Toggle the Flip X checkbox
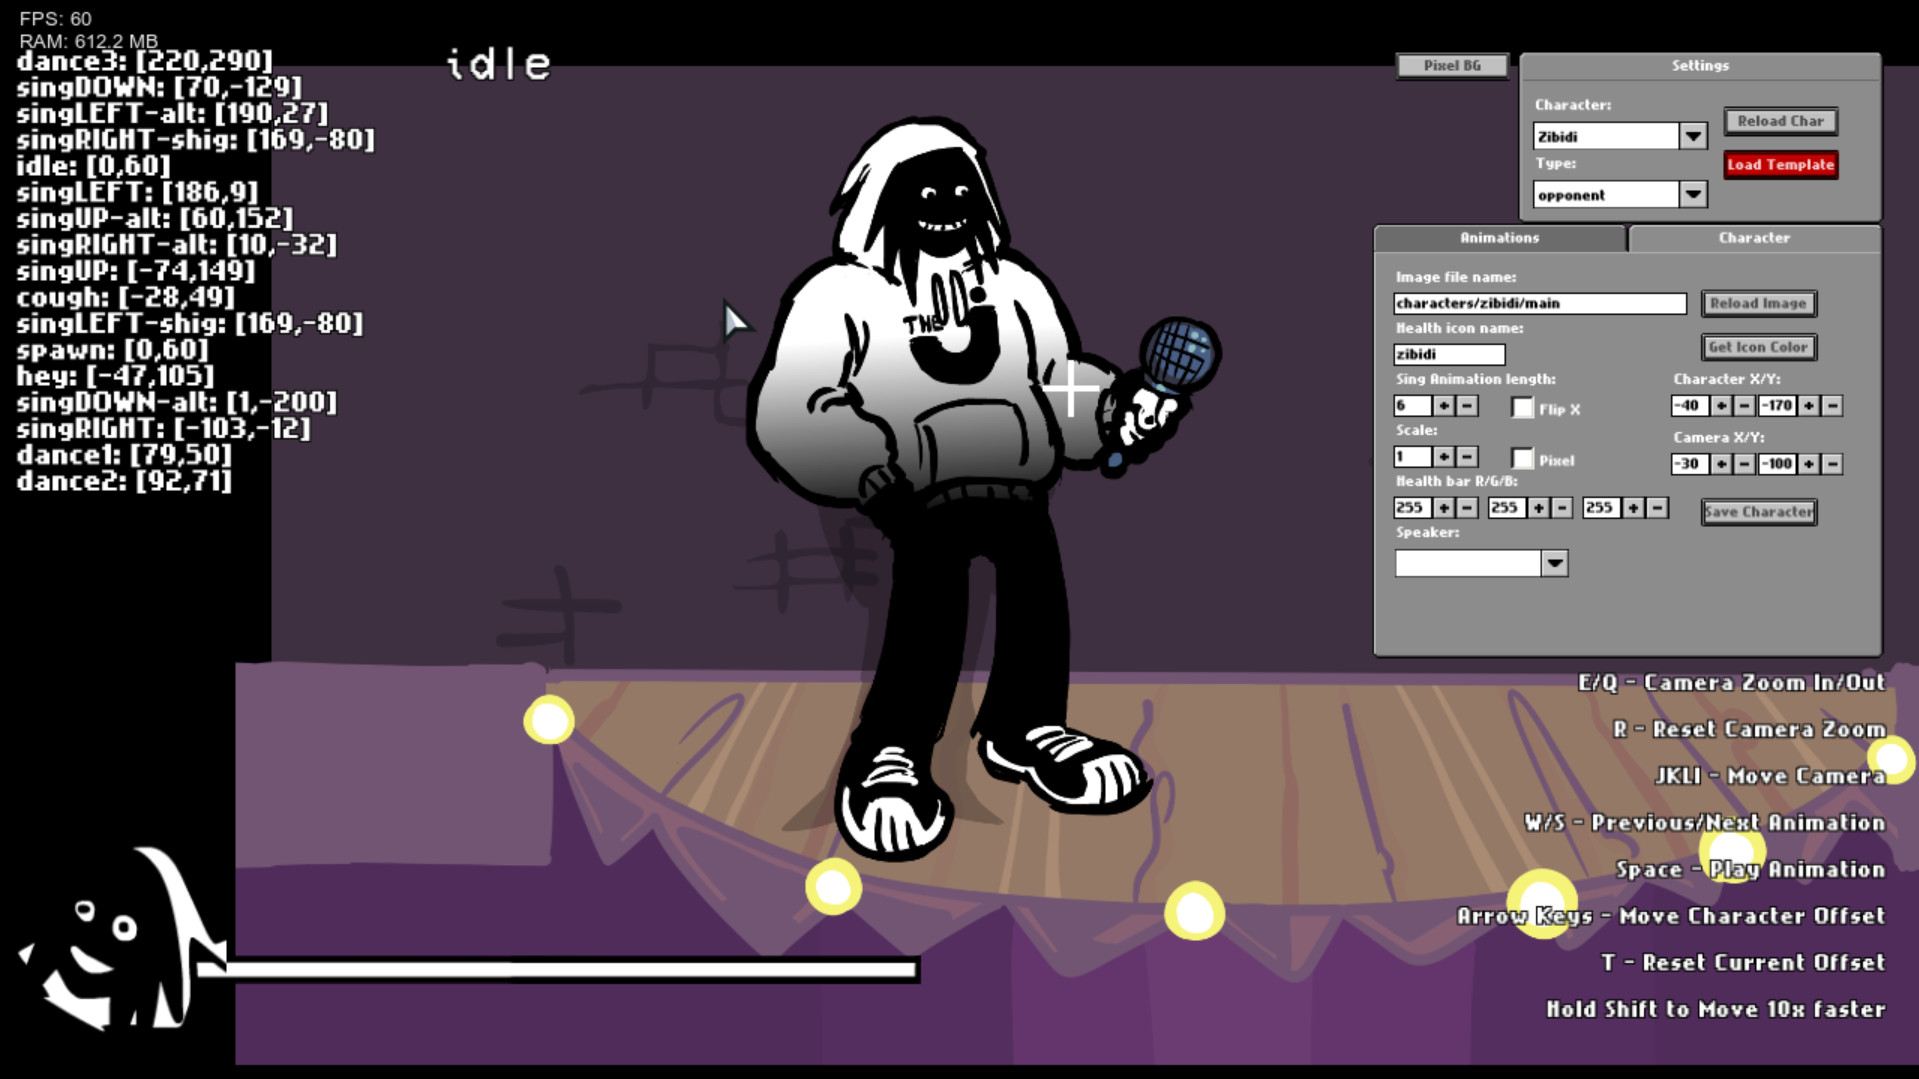 coord(1522,408)
